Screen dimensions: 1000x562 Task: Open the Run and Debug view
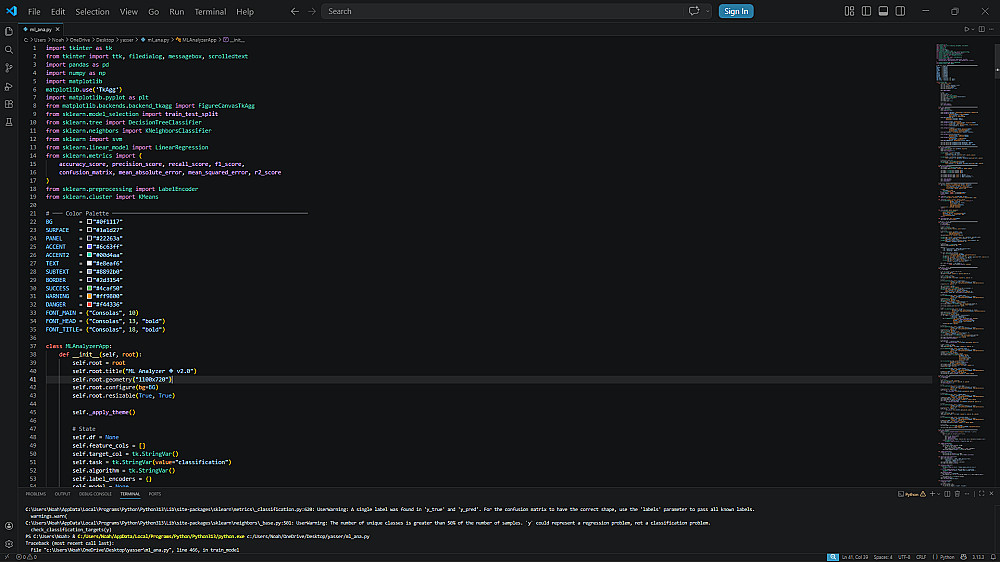click(x=9, y=85)
